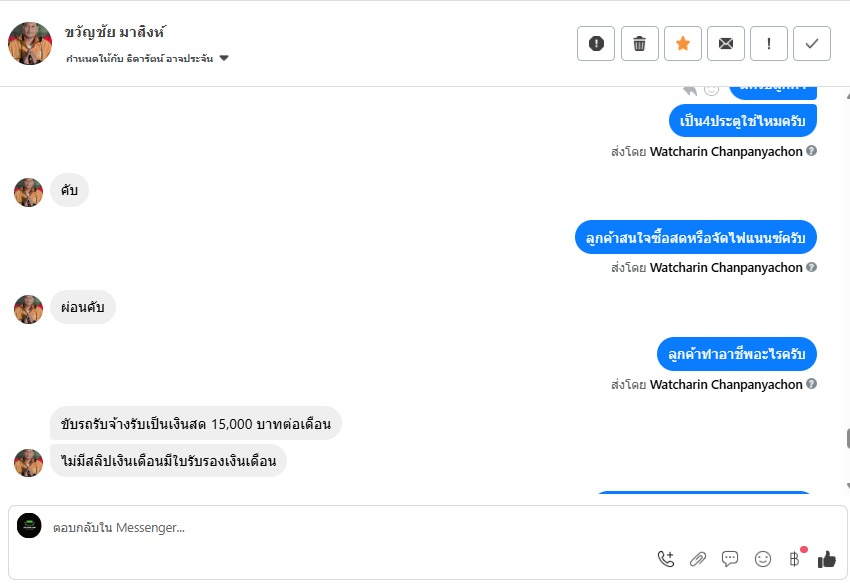This screenshot has width=850, height=587.
Task: Mark conversation as spam with octagon icon
Action: coord(596,43)
